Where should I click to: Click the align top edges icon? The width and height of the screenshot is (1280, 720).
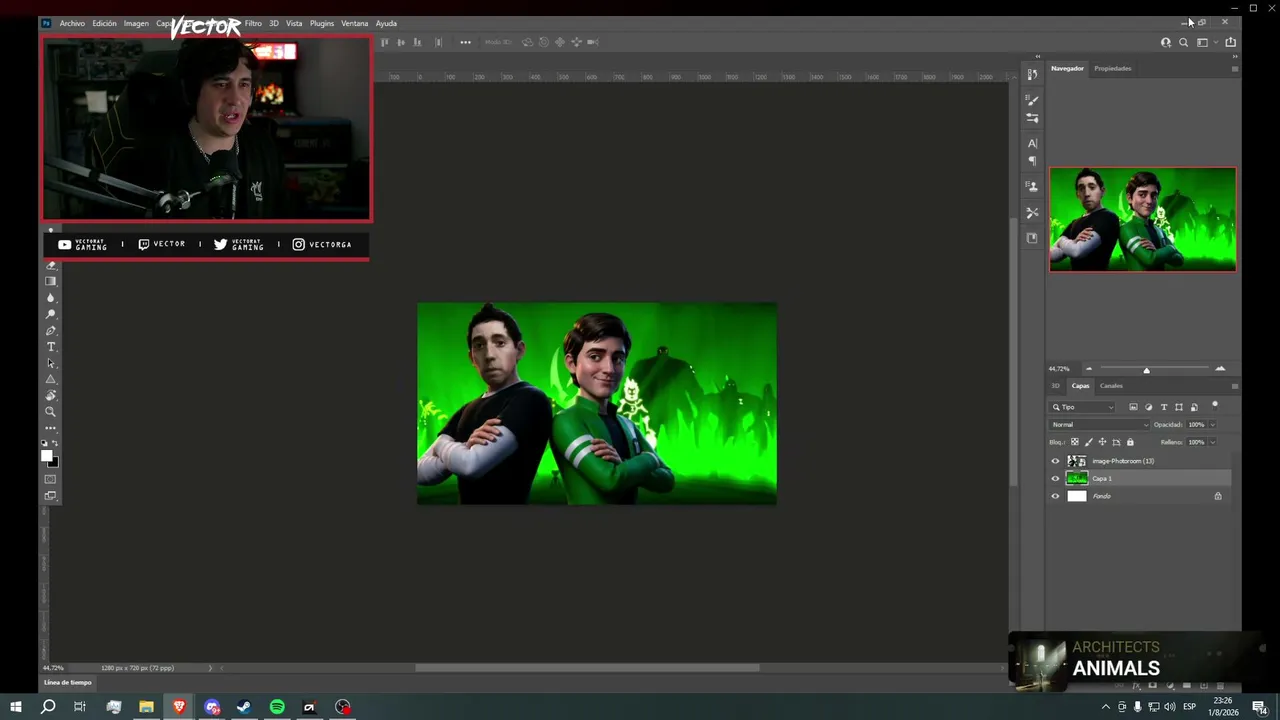[x=386, y=42]
